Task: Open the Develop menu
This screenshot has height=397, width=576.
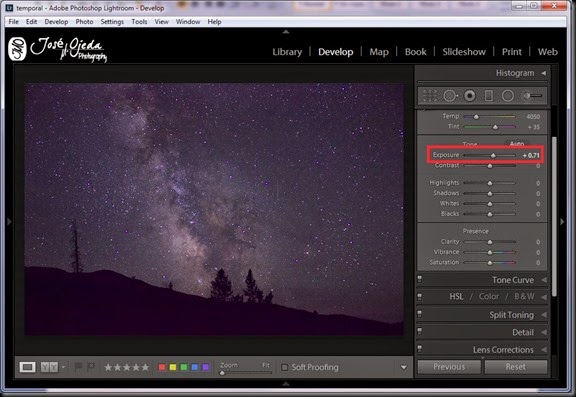Action: click(x=56, y=22)
